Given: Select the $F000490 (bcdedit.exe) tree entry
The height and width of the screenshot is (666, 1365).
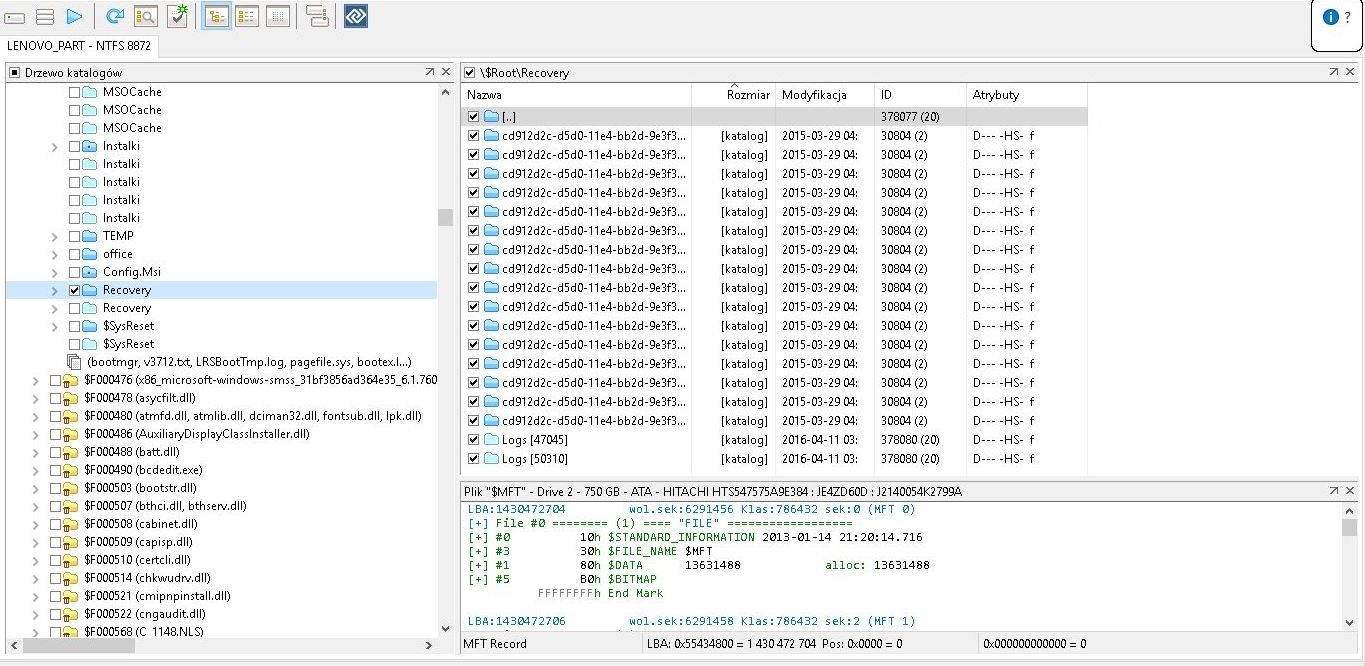Looking at the screenshot, I should pyautogui.click(x=143, y=470).
